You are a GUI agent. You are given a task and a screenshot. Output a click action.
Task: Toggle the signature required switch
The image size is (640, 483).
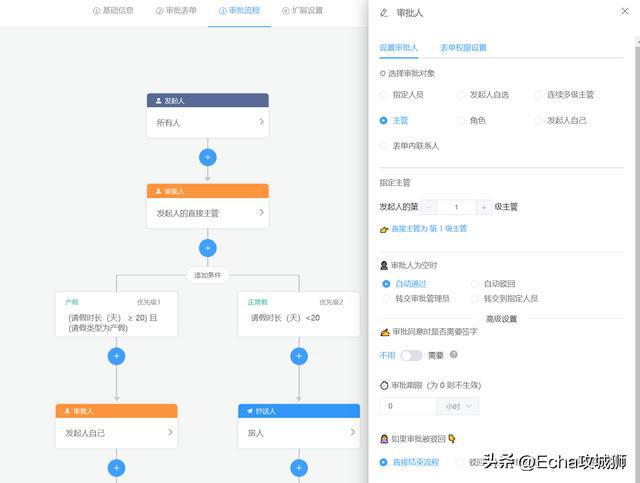pyautogui.click(x=411, y=355)
